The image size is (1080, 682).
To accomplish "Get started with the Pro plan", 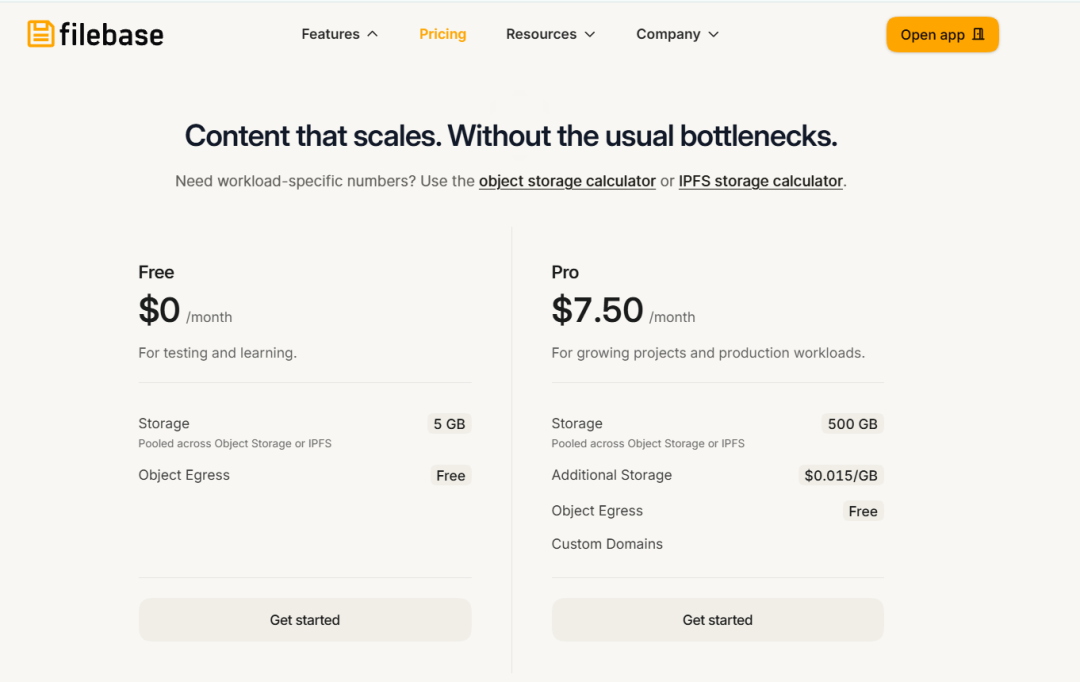I will (717, 620).
